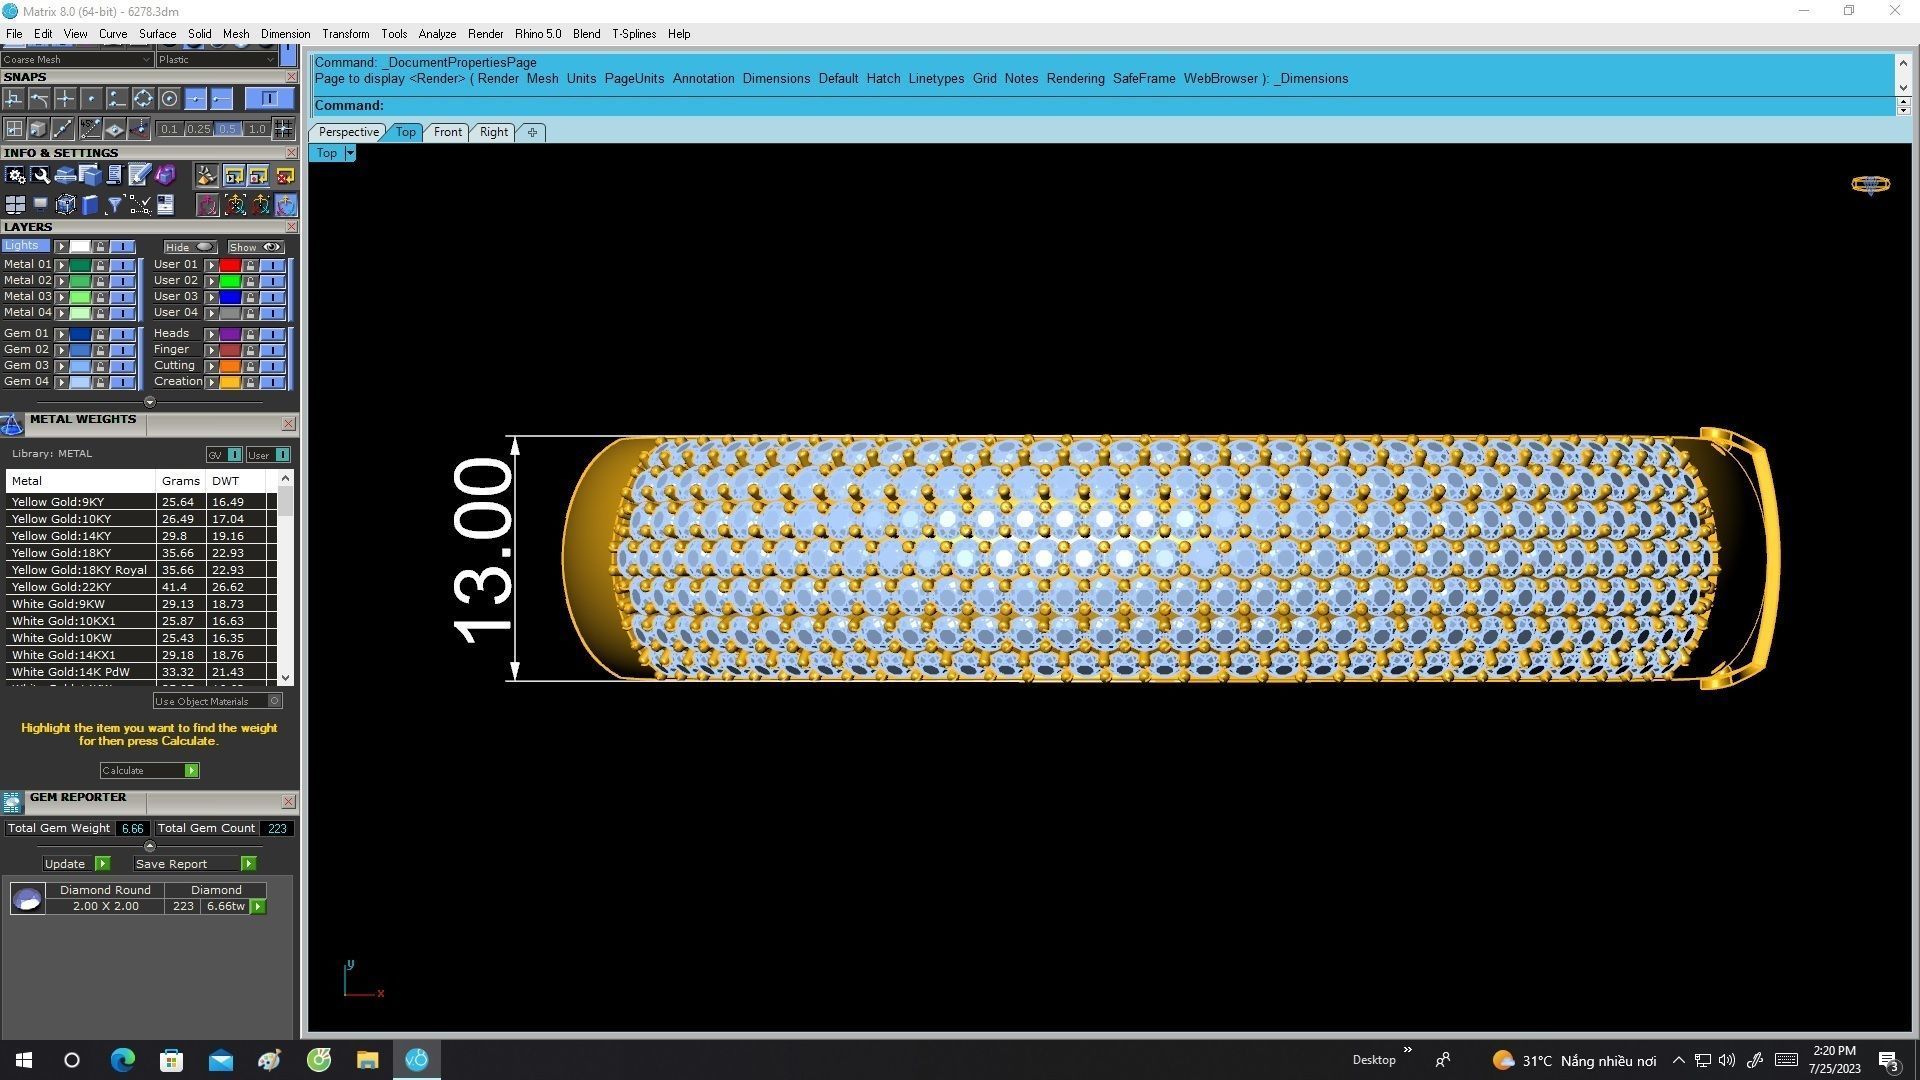
Task: Toggle the Center snap icon
Action: coord(169,99)
